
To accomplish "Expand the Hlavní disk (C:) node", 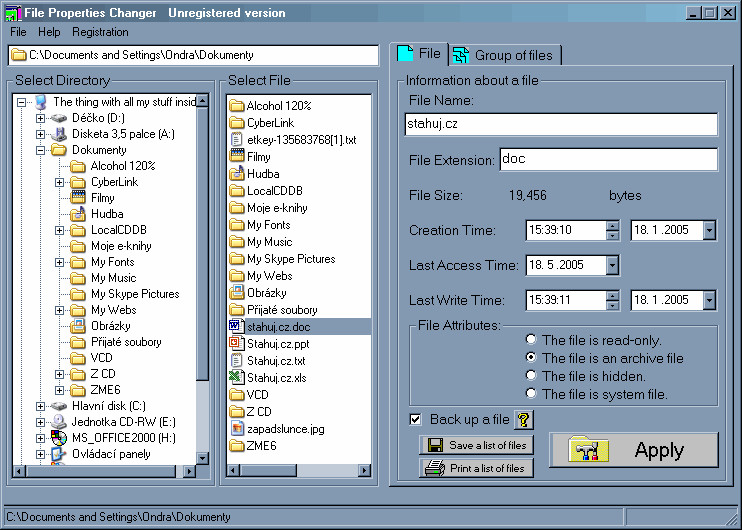I will [x=41, y=406].
